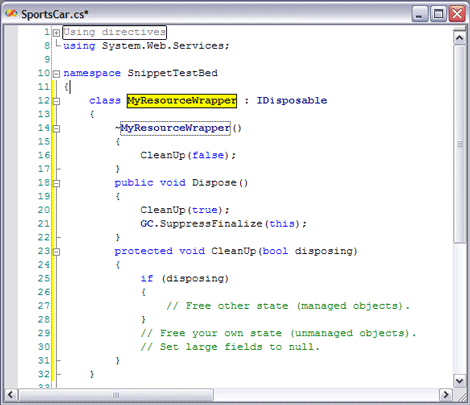Minimize the SportsCar.cs window

pyautogui.click(x=420, y=14)
